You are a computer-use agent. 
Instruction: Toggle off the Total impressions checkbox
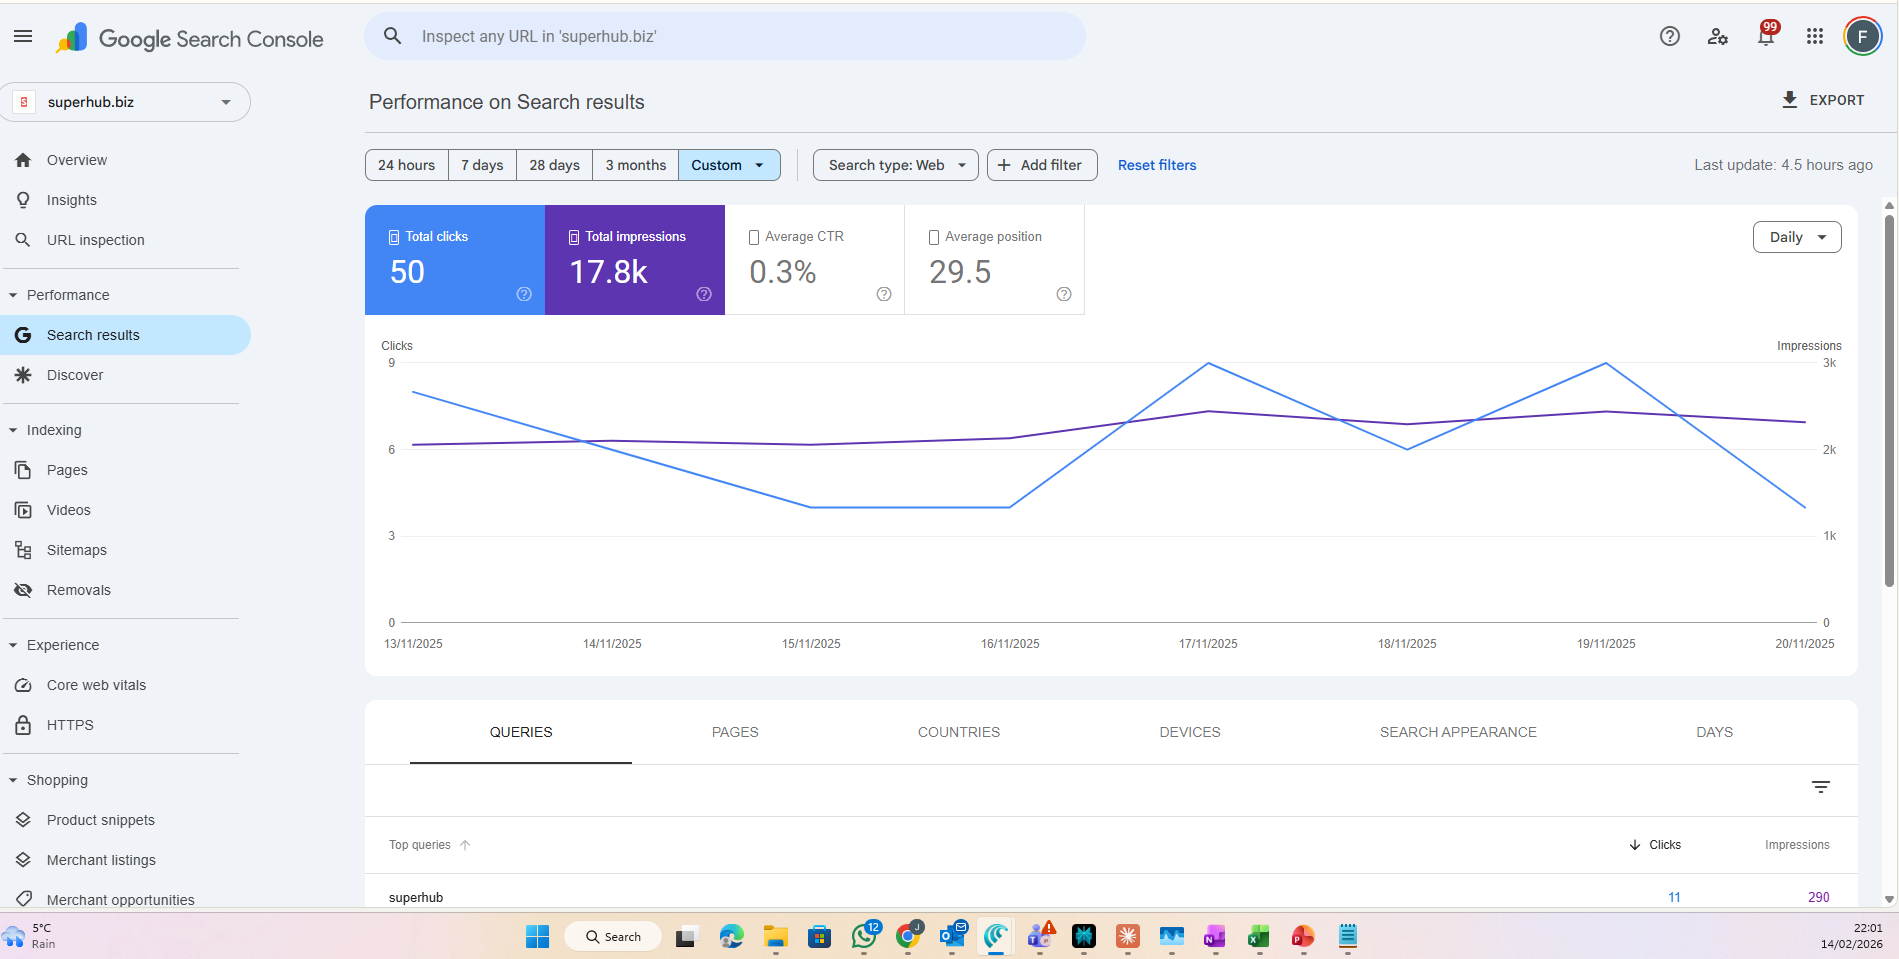click(x=574, y=238)
